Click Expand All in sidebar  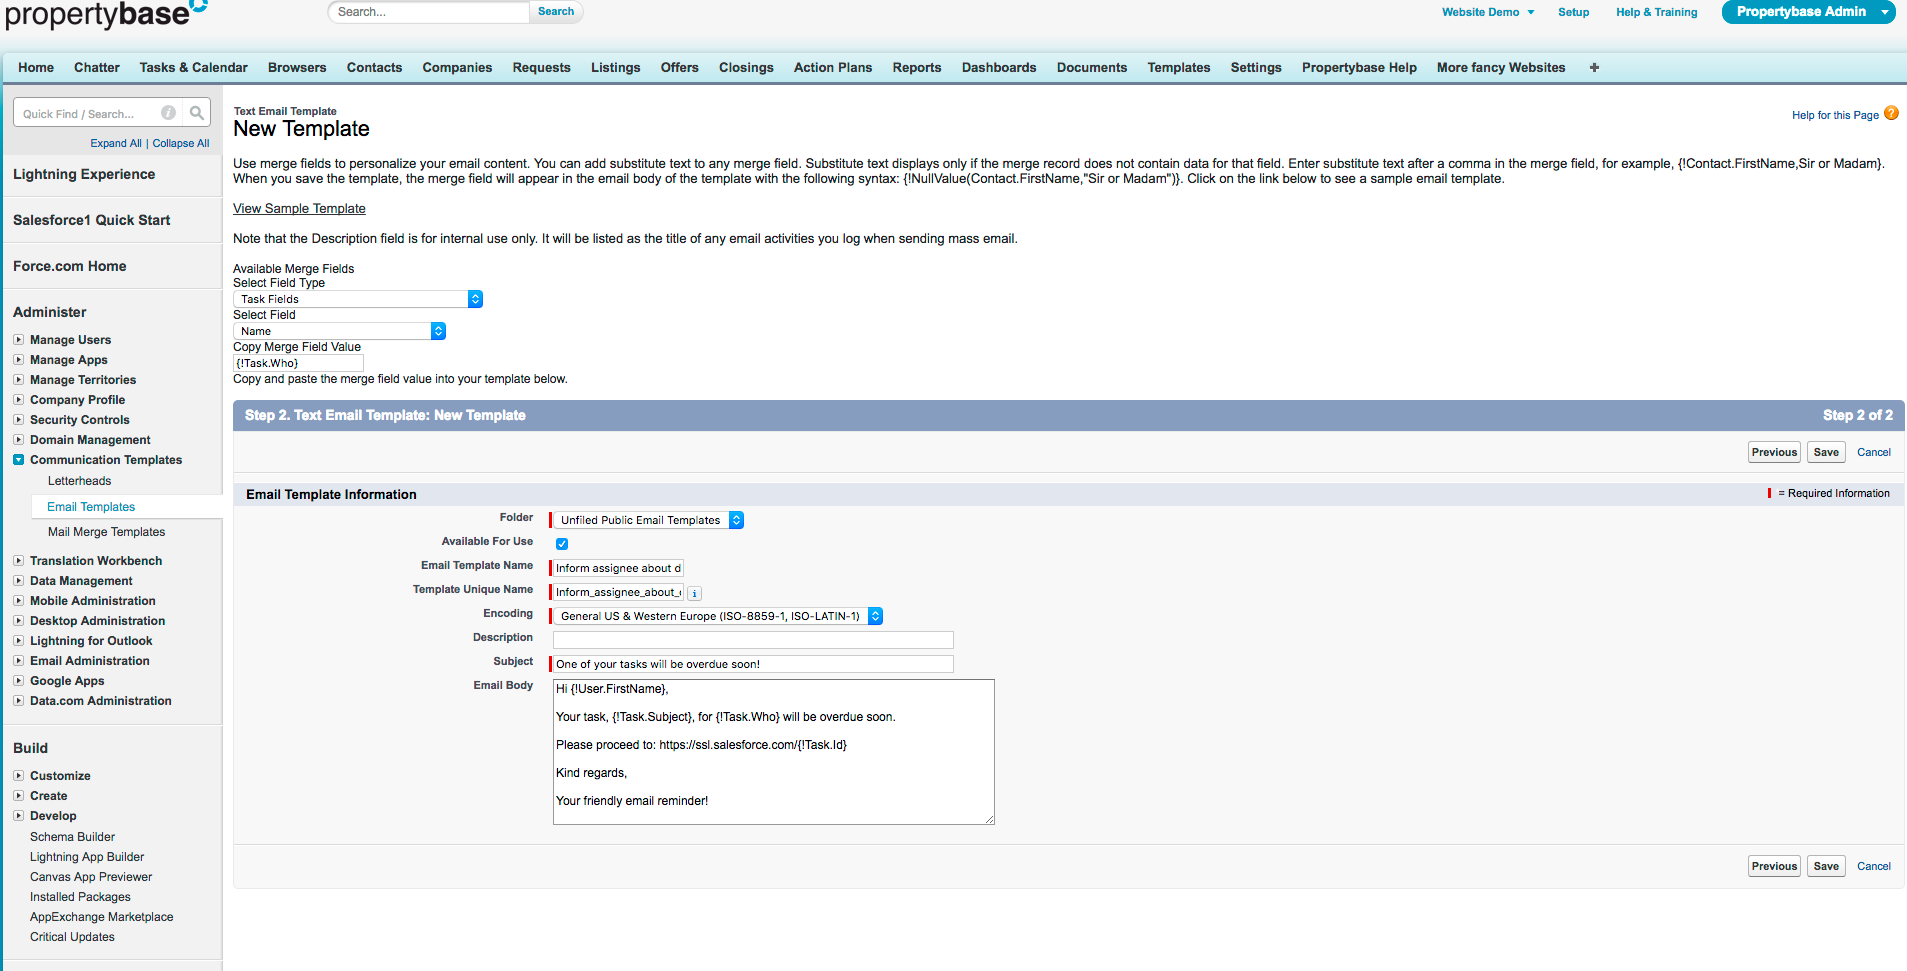(116, 143)
